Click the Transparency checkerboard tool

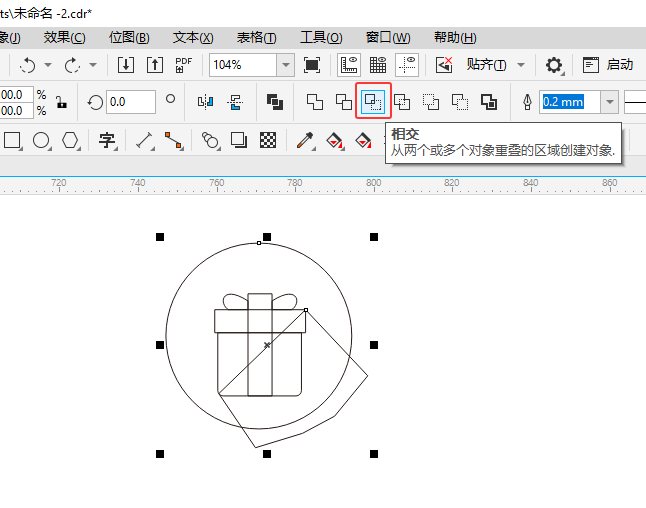click(268, 140)
